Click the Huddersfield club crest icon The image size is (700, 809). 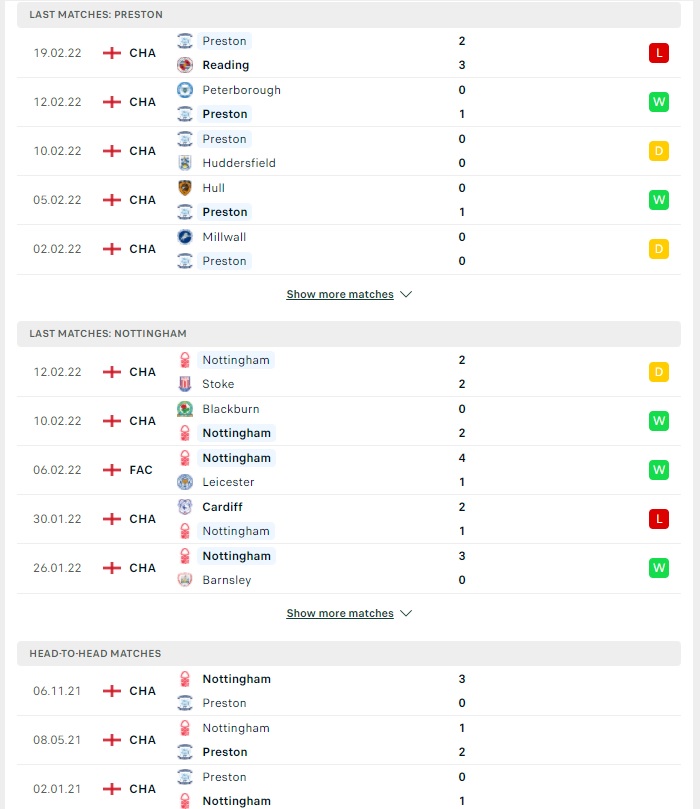point(185,163)
